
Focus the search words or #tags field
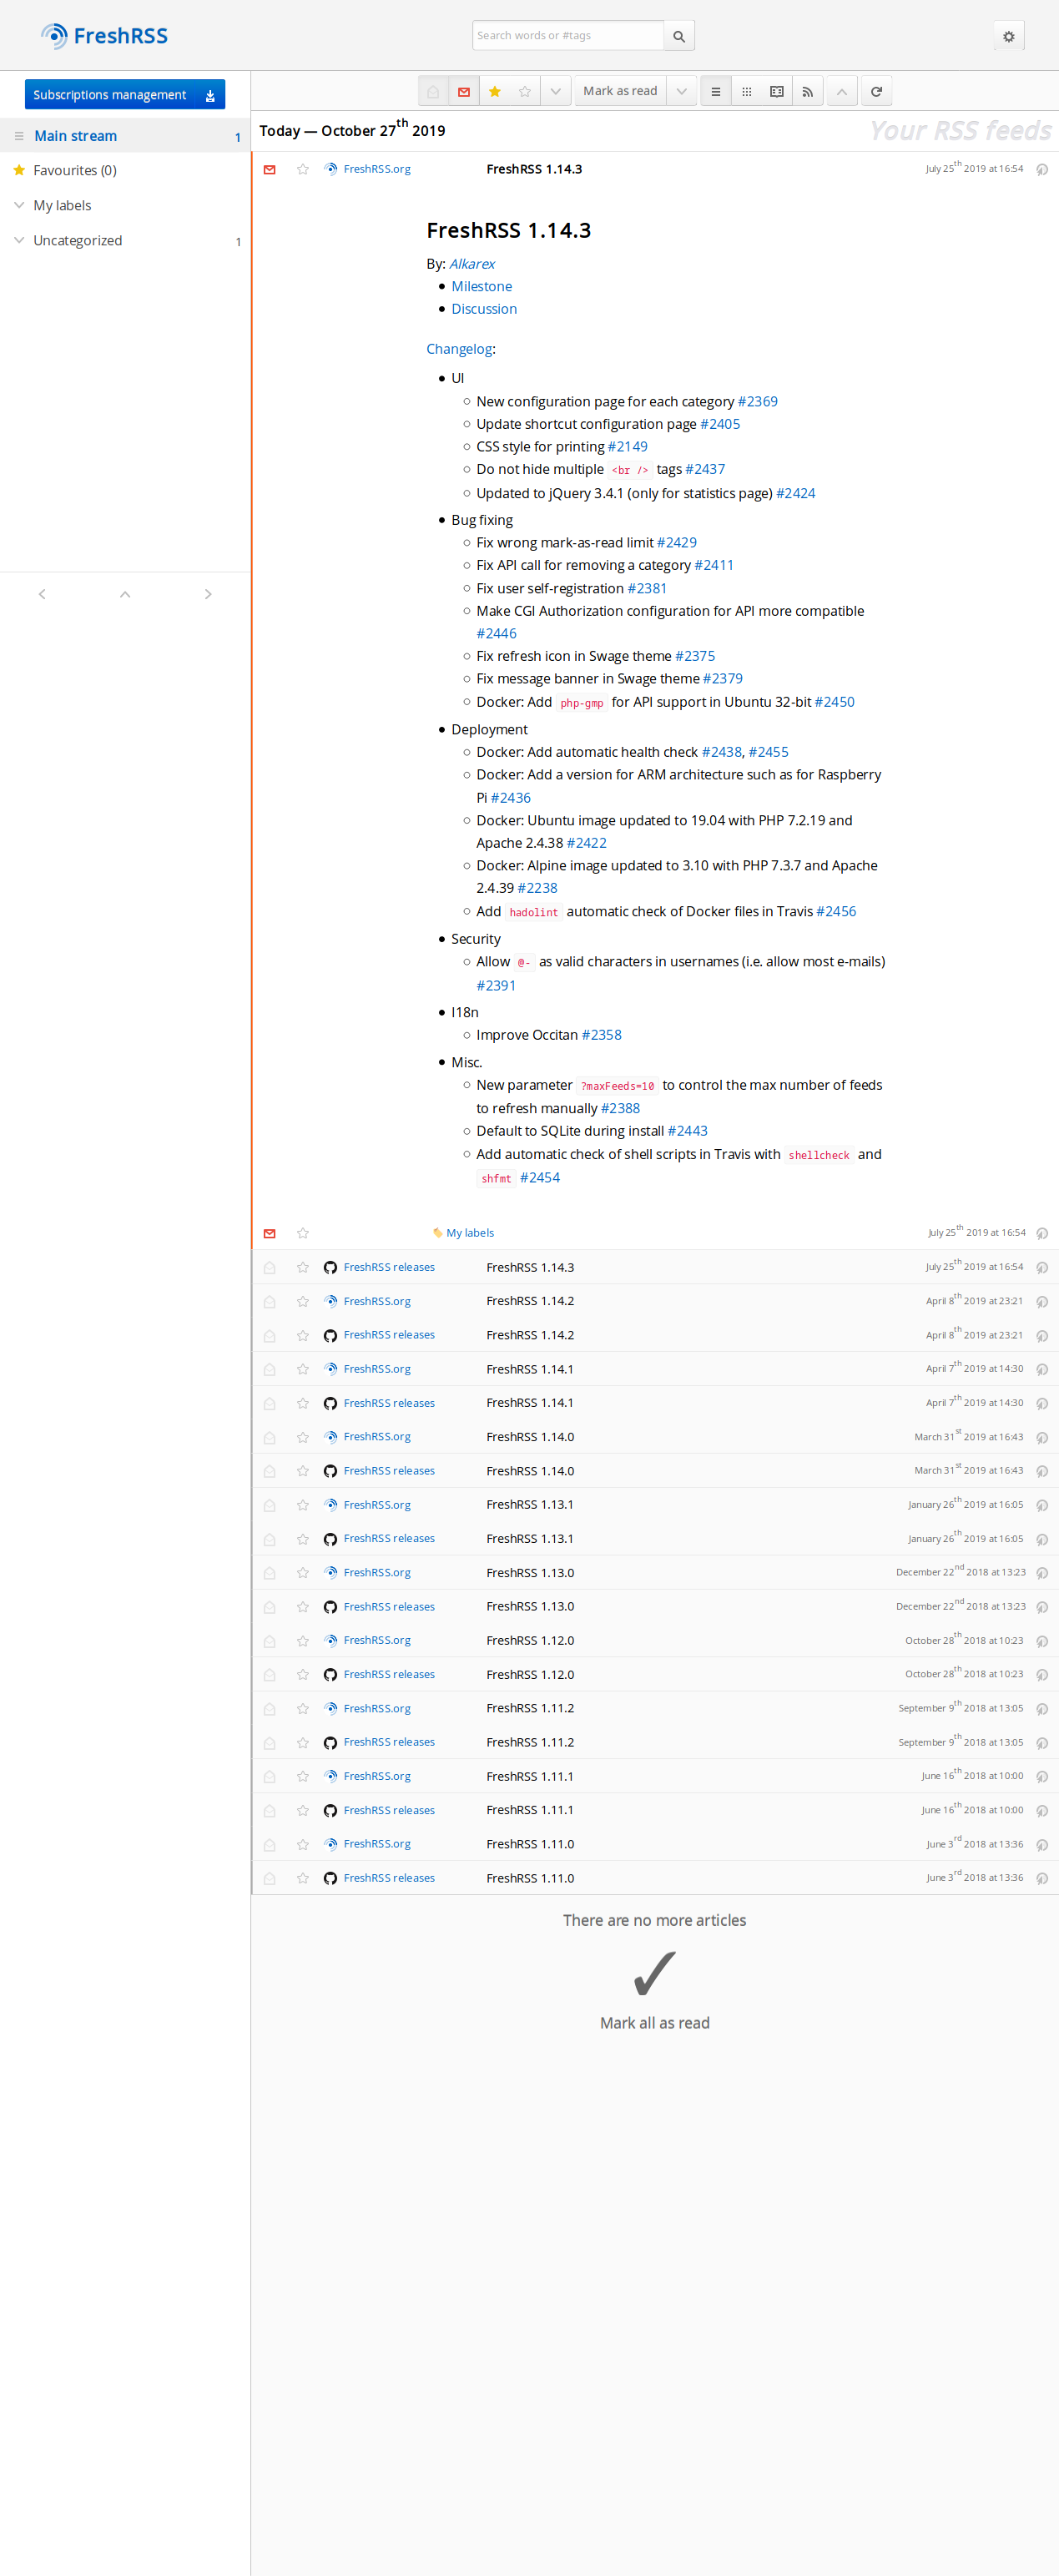[x=568, y=36]
